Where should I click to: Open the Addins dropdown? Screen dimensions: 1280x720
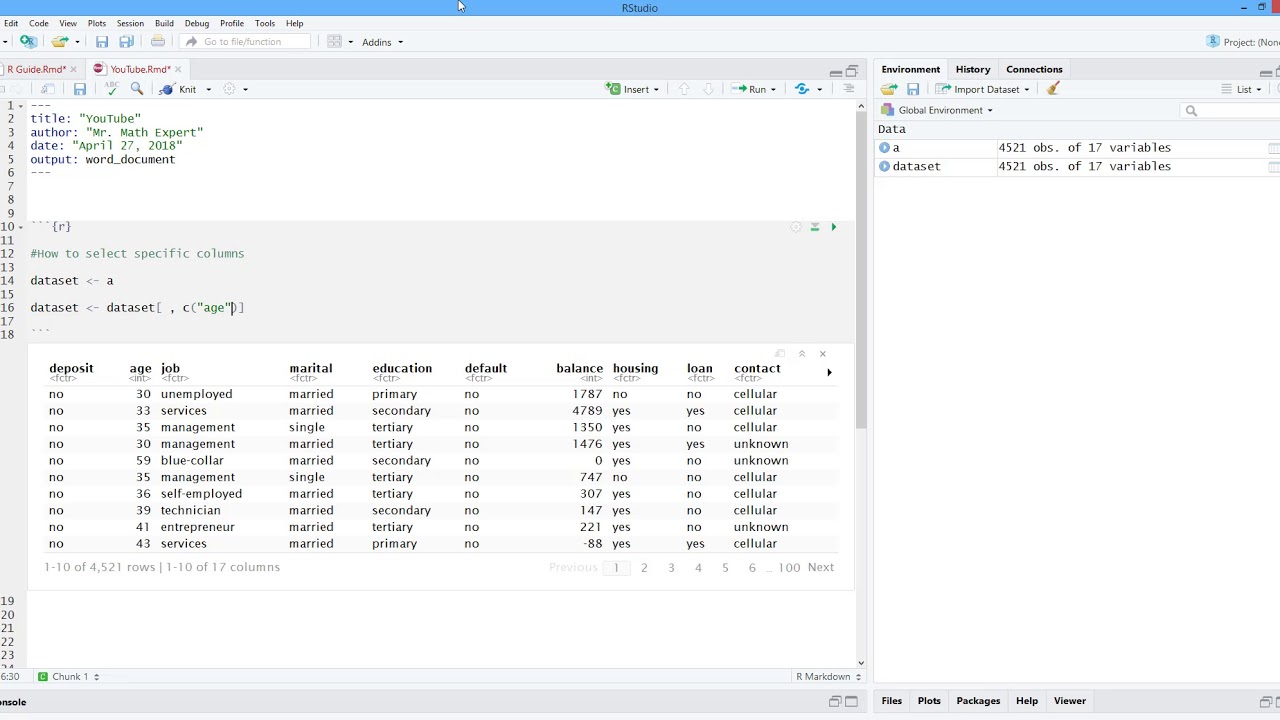coord(382,42)
